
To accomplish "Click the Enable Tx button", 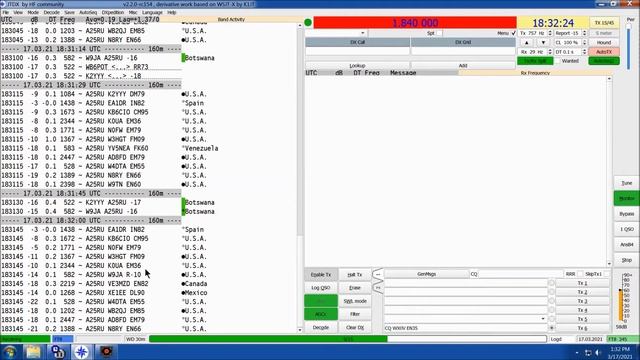I will [x=321, y=274].
